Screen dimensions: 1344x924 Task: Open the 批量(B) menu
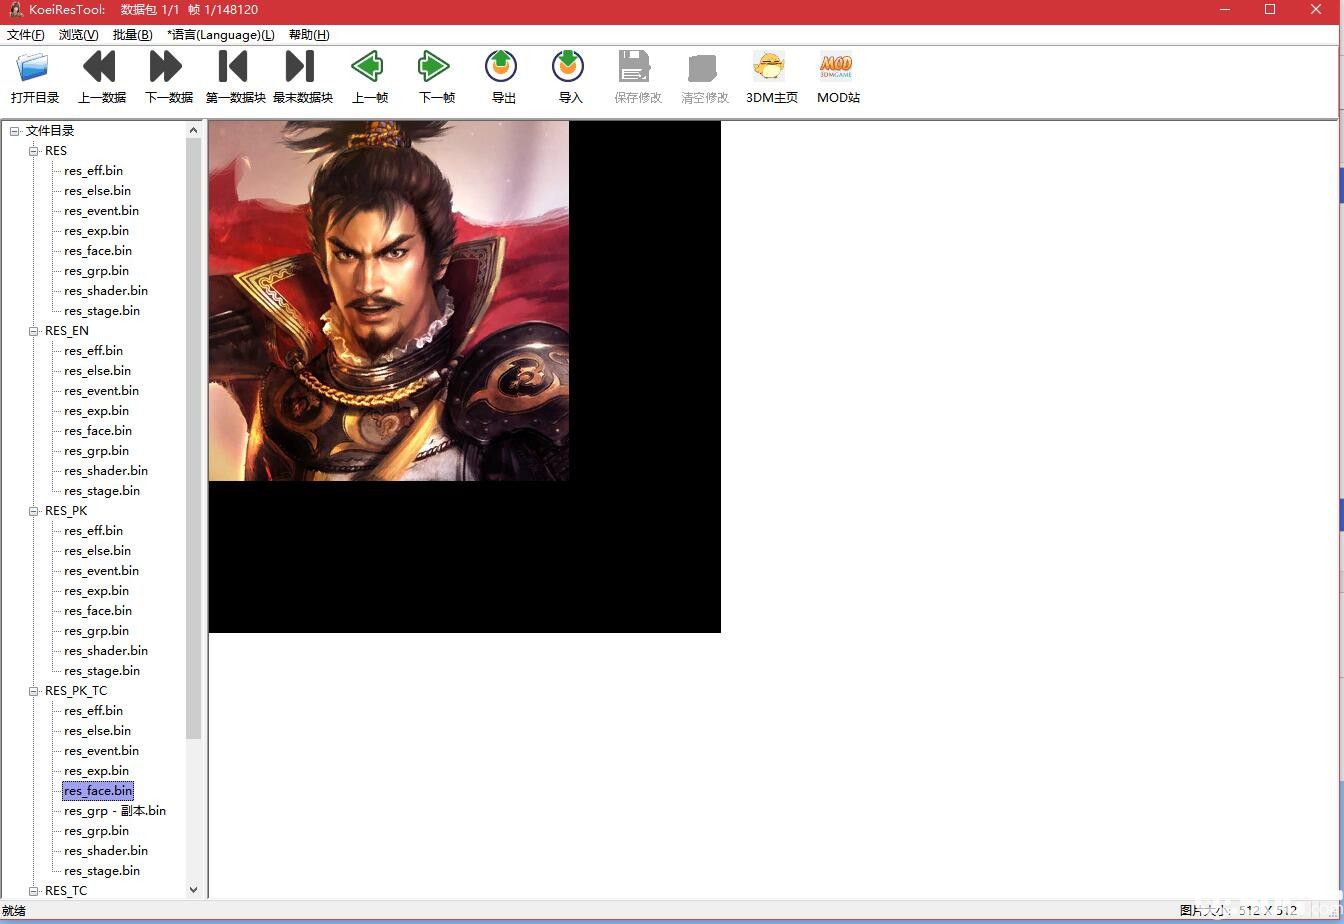(133, 35)
